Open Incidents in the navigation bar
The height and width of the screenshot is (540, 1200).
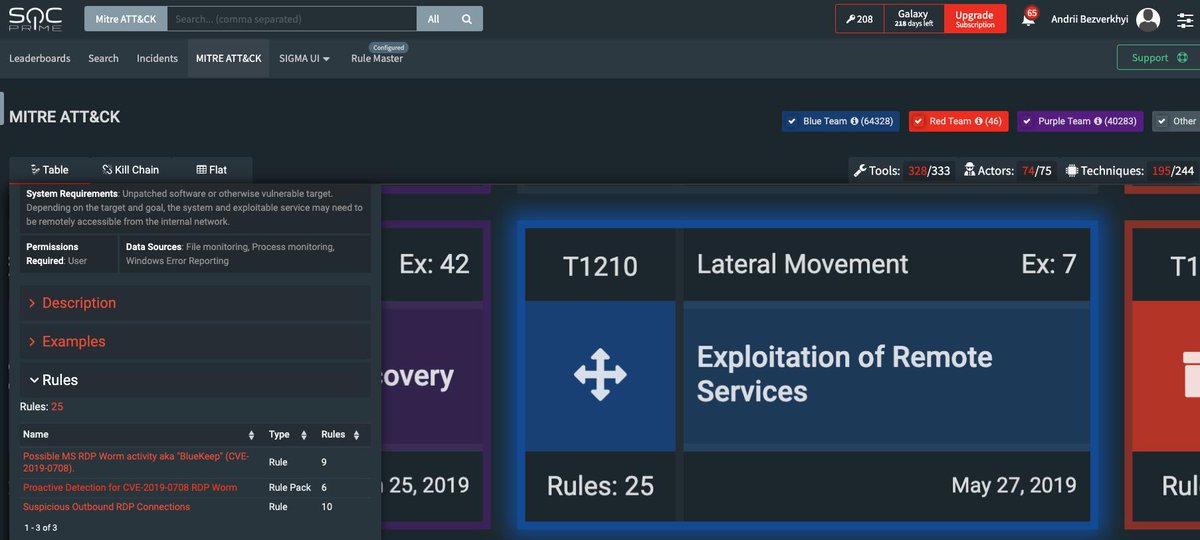pos(157,58)
